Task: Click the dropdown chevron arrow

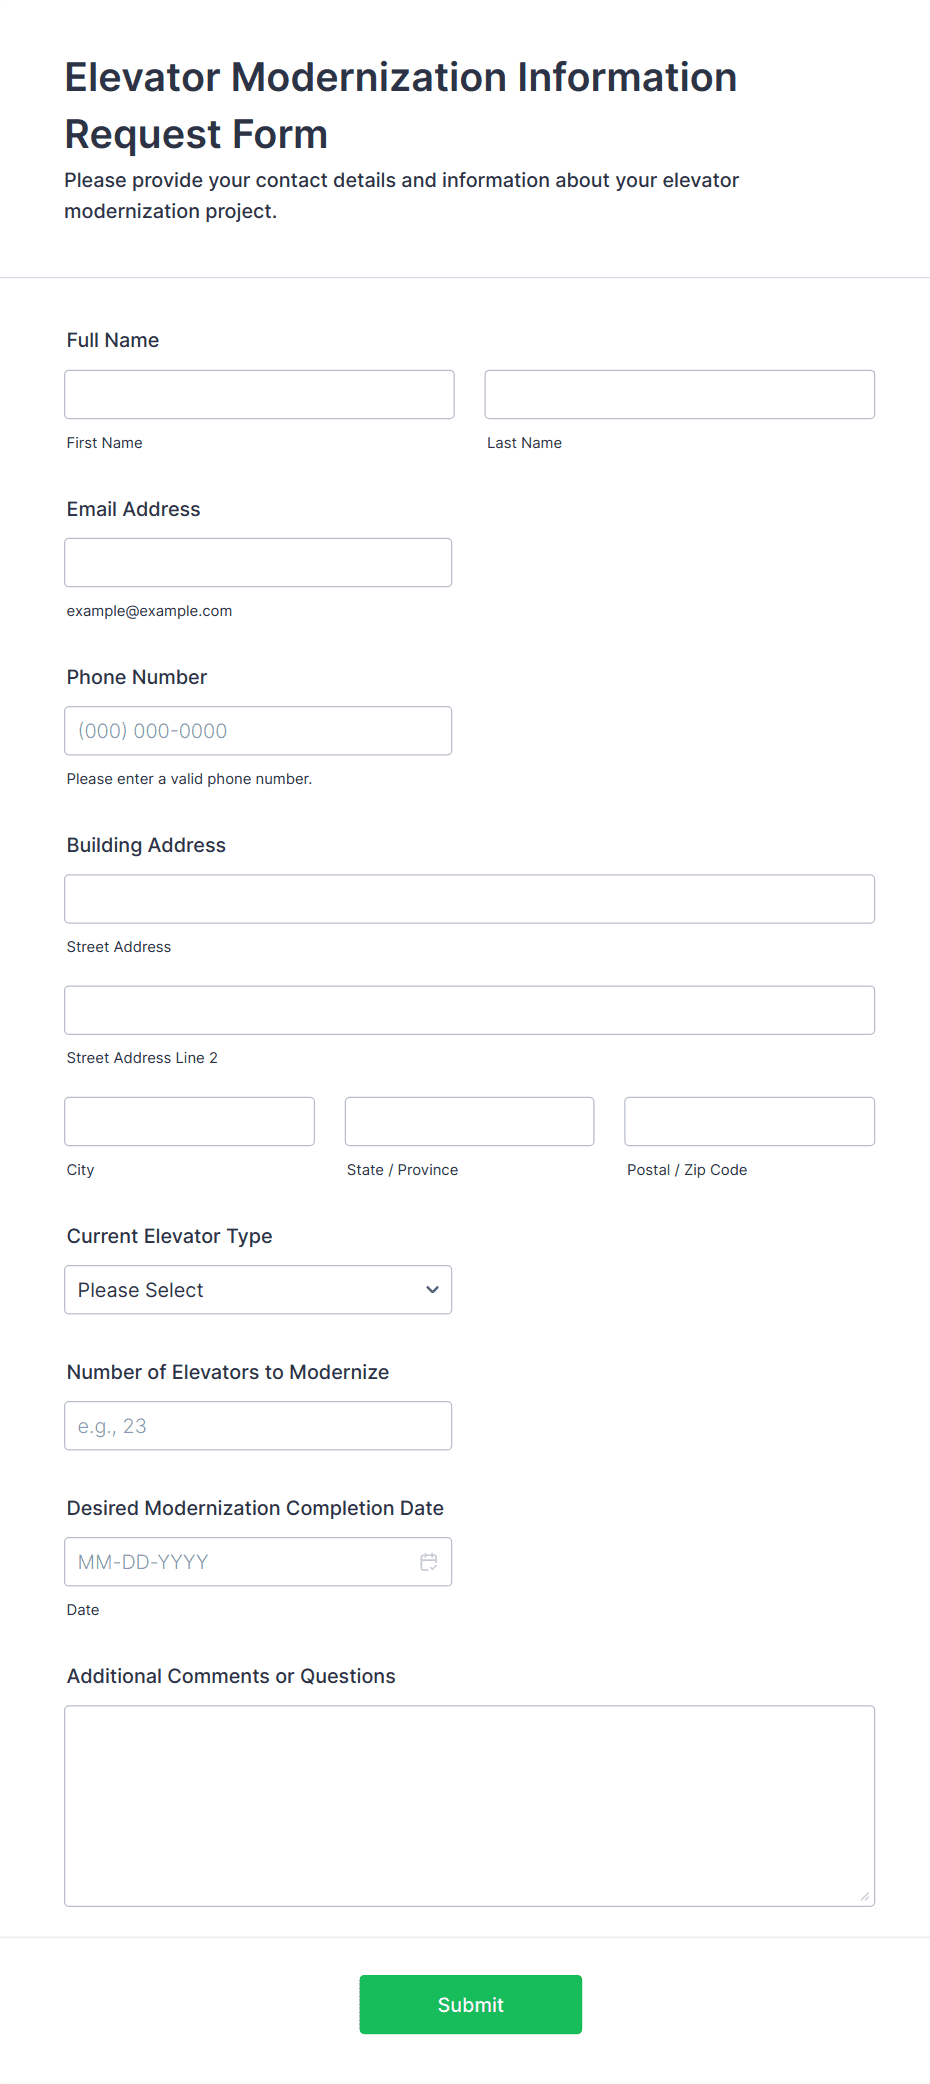Action: pyautogui.click(x=432, y=1290)
